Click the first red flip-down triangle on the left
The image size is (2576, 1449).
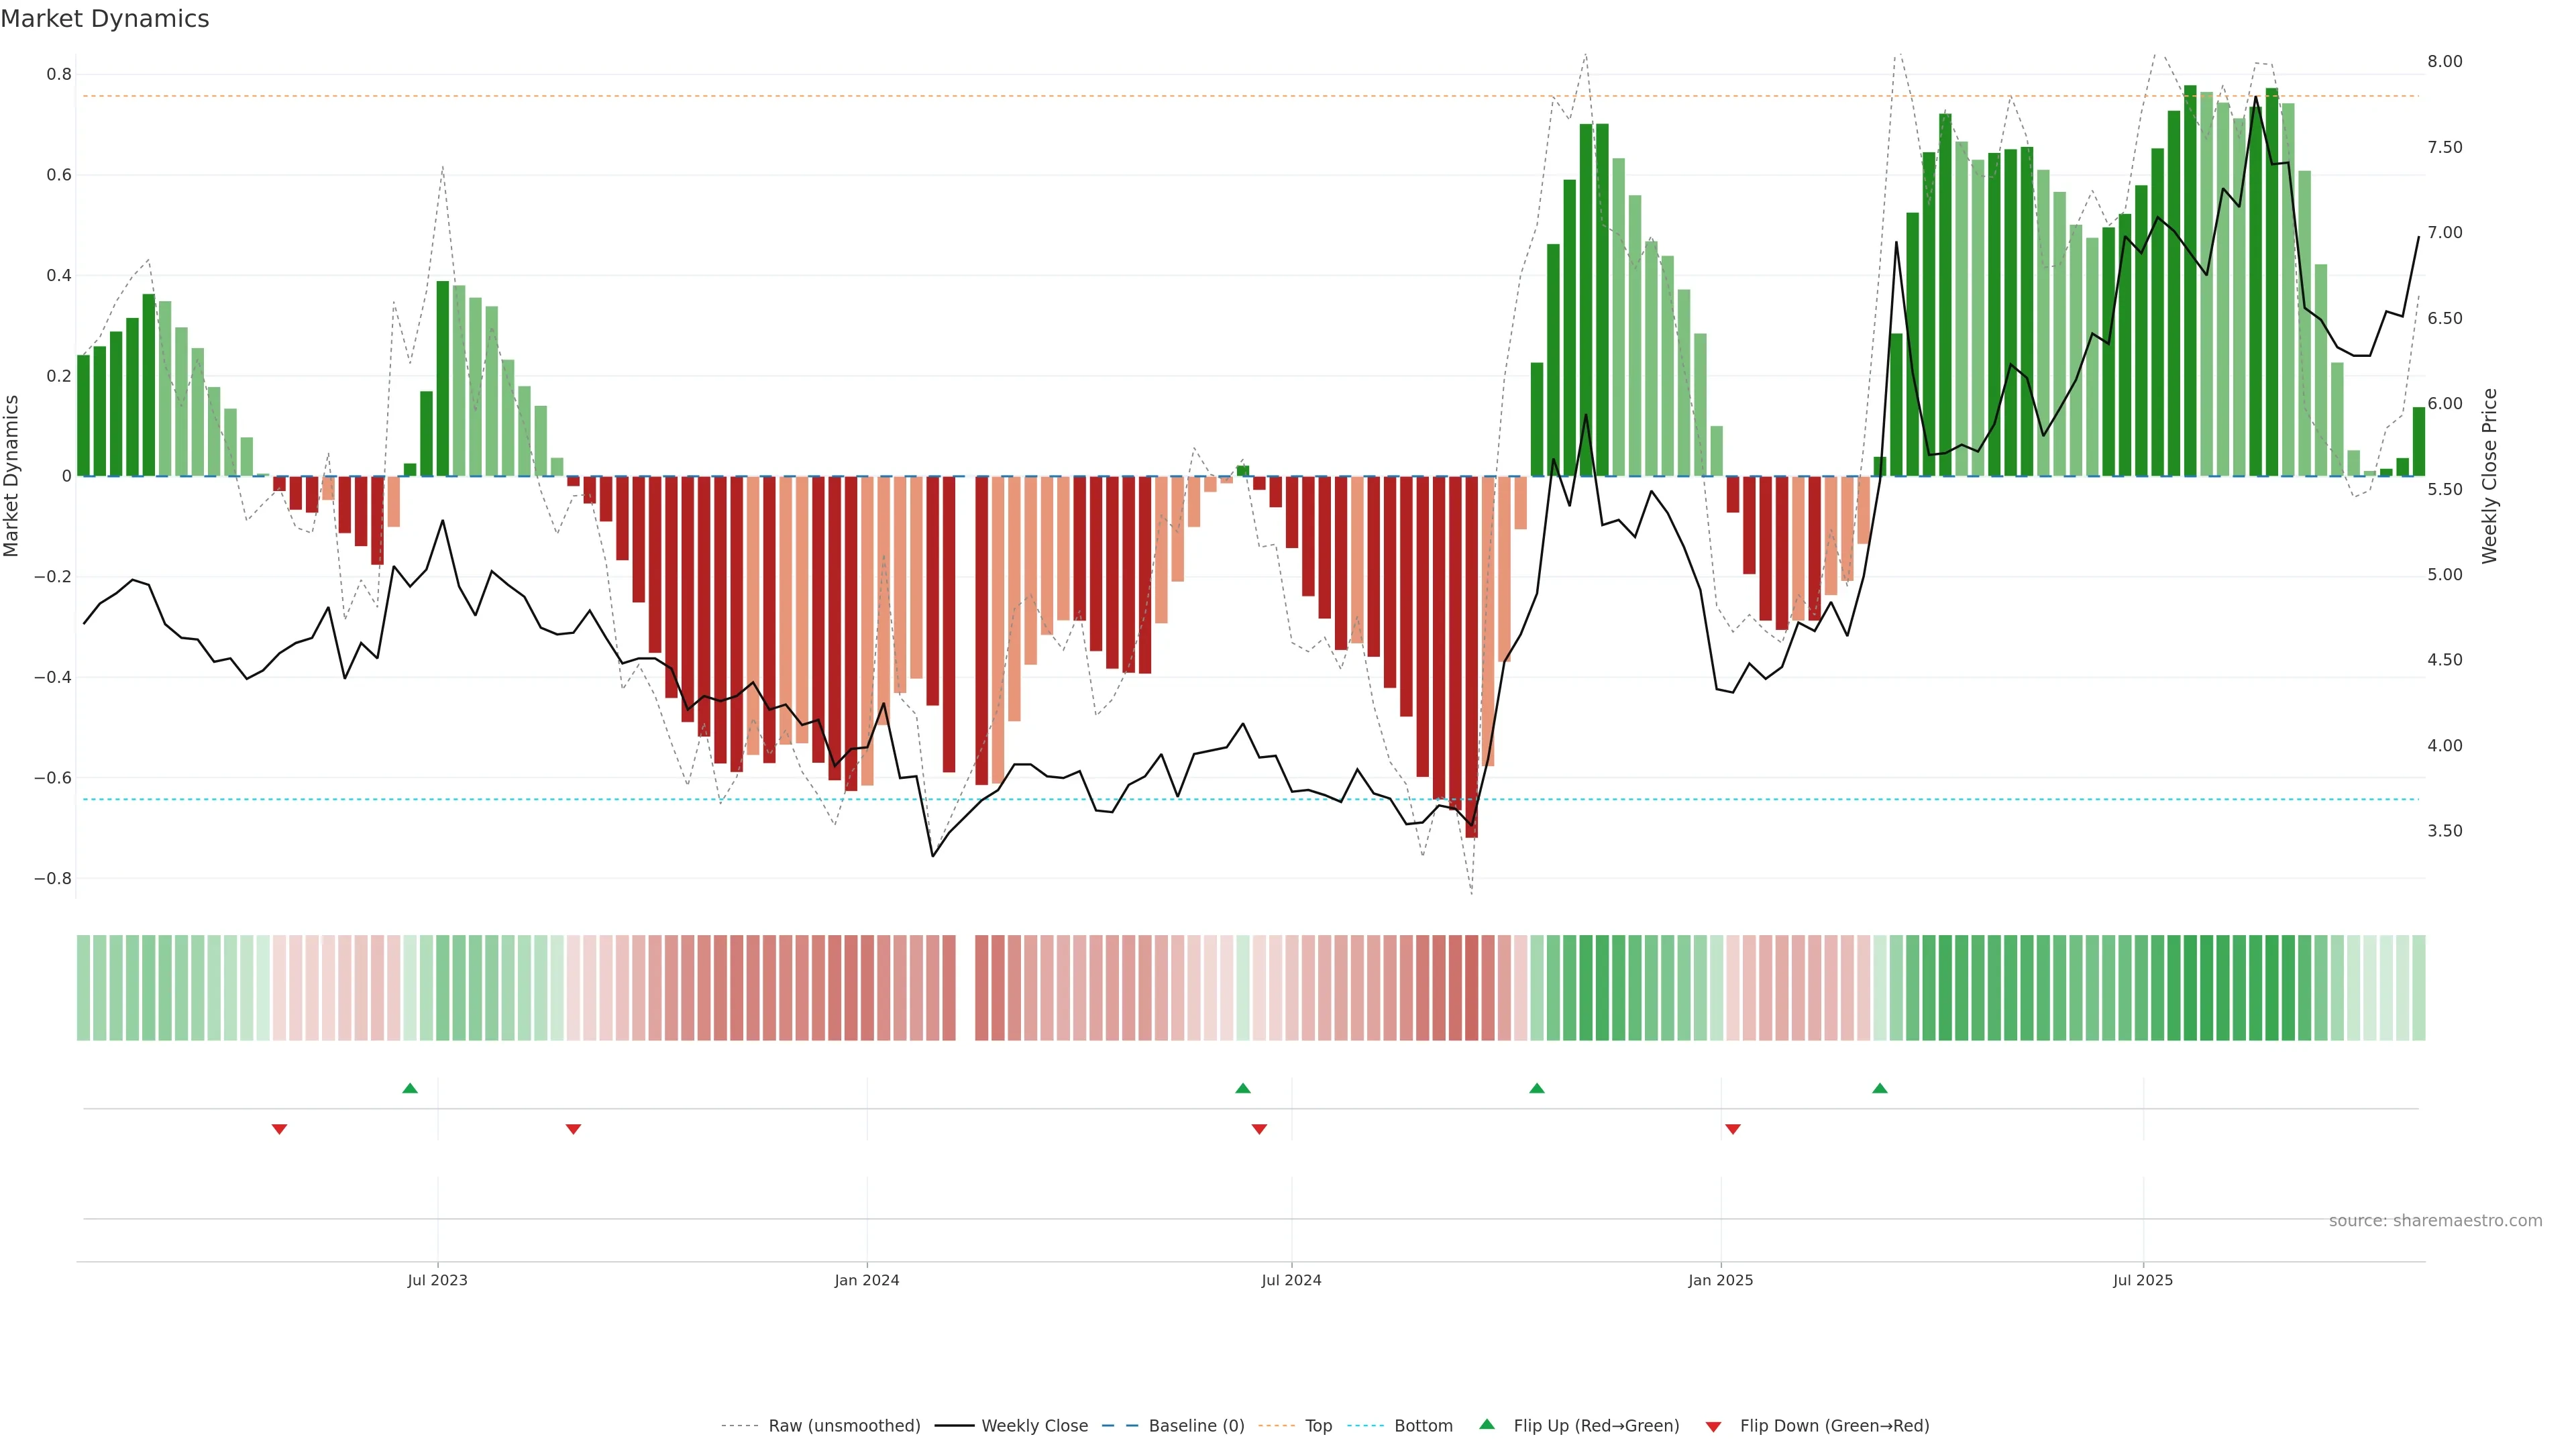[x=280, y=1129]
